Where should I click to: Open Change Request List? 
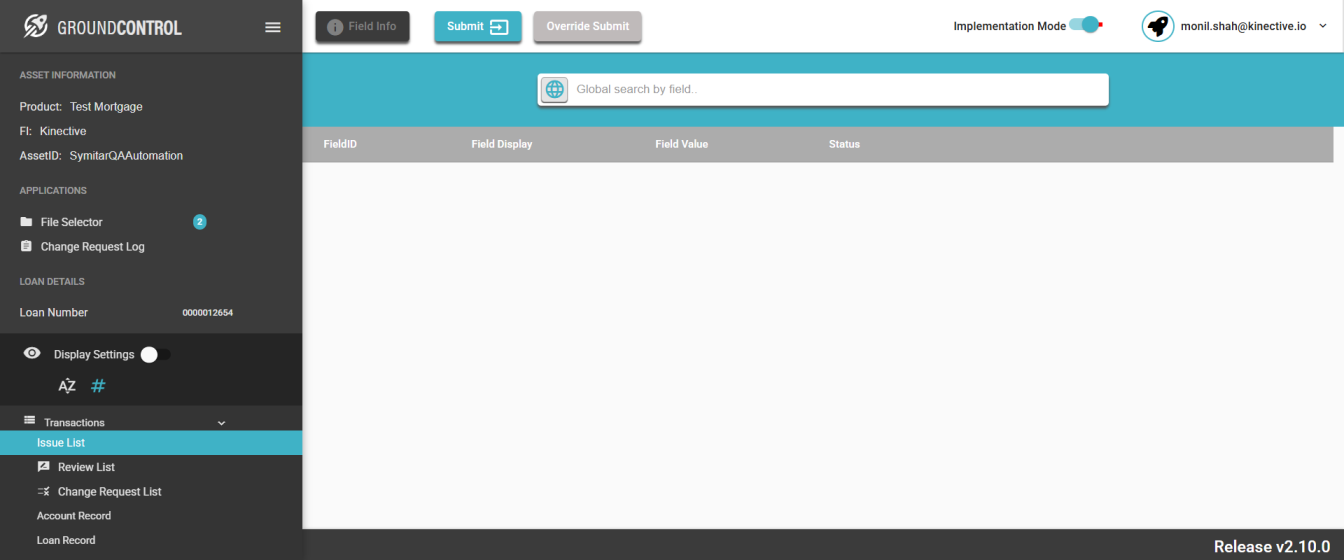click(109, 492)
